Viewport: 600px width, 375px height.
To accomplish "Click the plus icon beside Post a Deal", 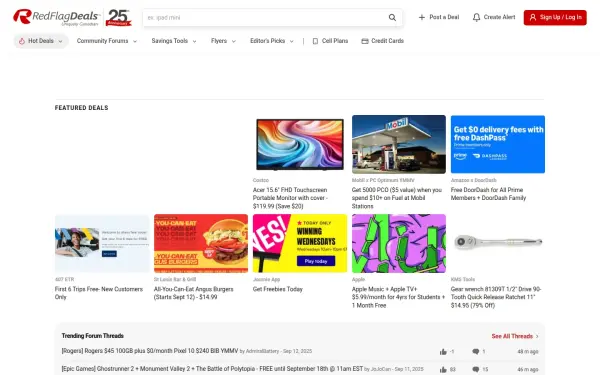I will click(422, 17).
